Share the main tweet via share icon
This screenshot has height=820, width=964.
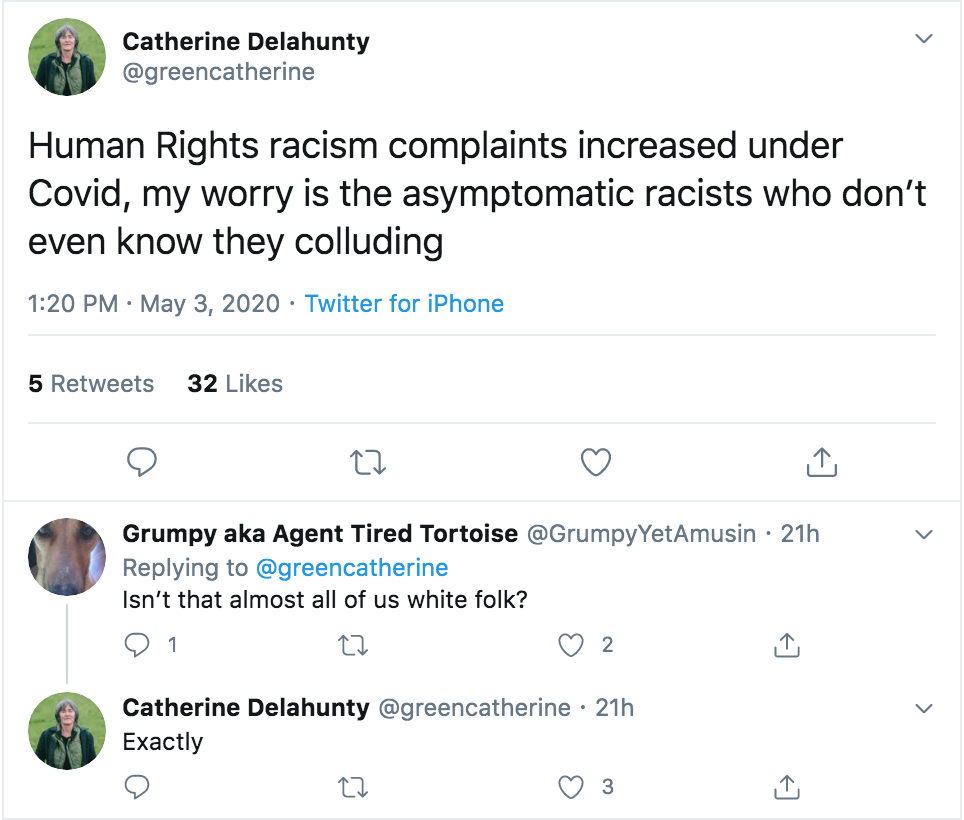tap(820, 462)
